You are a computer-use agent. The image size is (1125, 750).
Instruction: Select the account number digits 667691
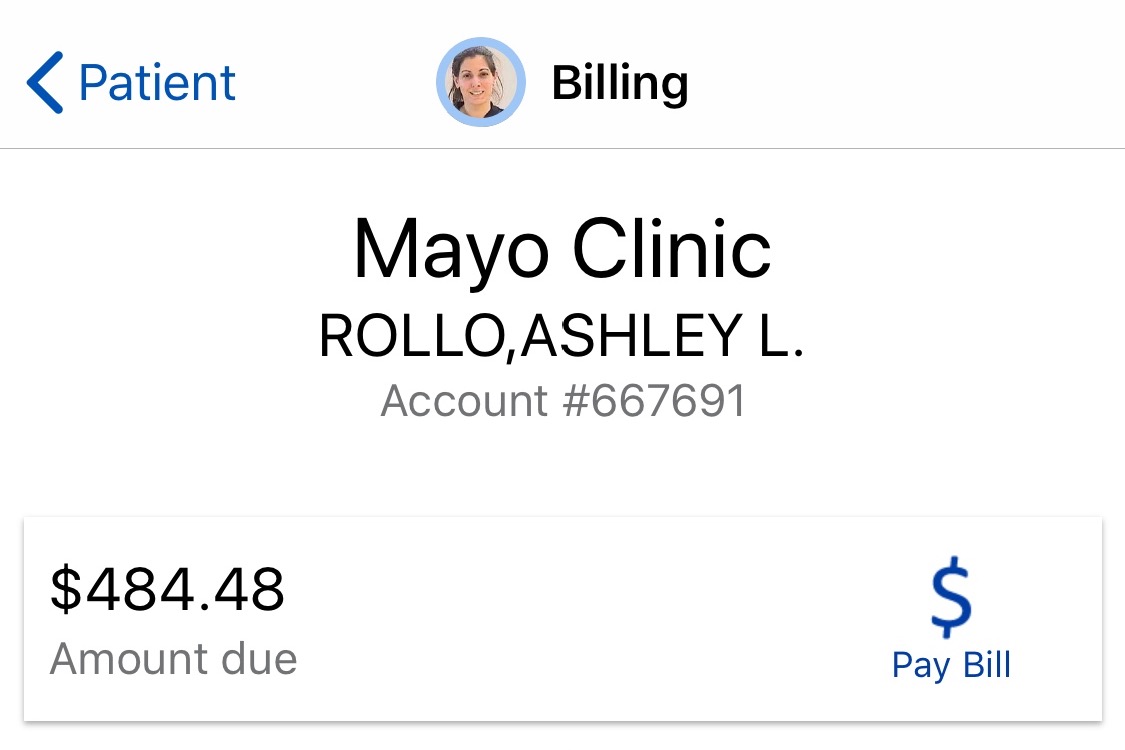669,400
